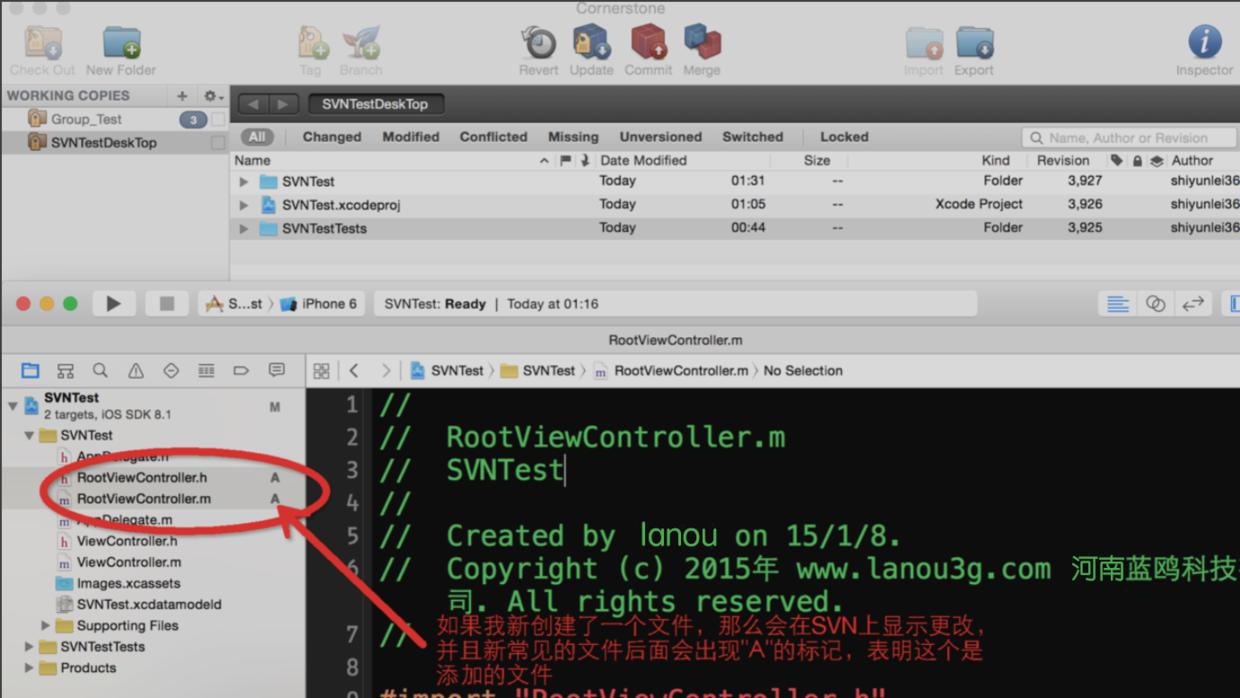Filter by Locked files
Viewport: 1240px width, 698px height.
pos(844,137)
